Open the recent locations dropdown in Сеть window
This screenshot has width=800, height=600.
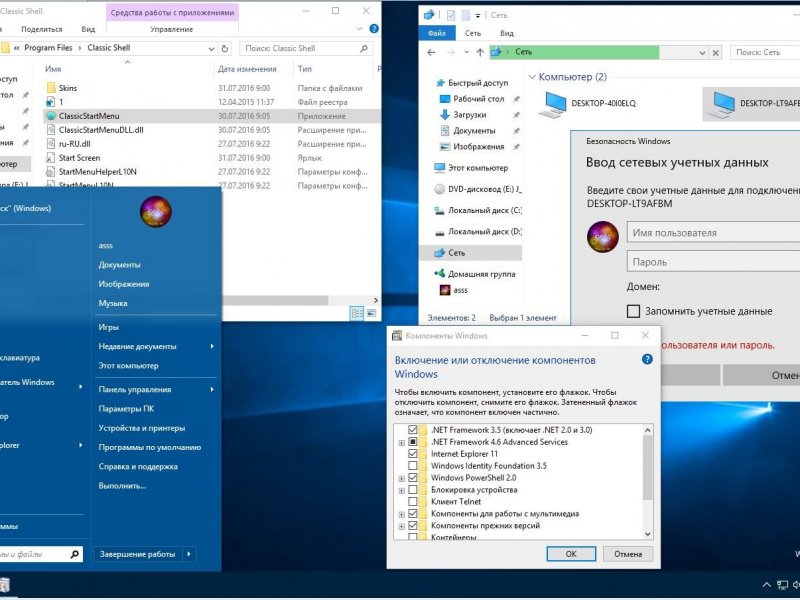[x=466, y=52]
